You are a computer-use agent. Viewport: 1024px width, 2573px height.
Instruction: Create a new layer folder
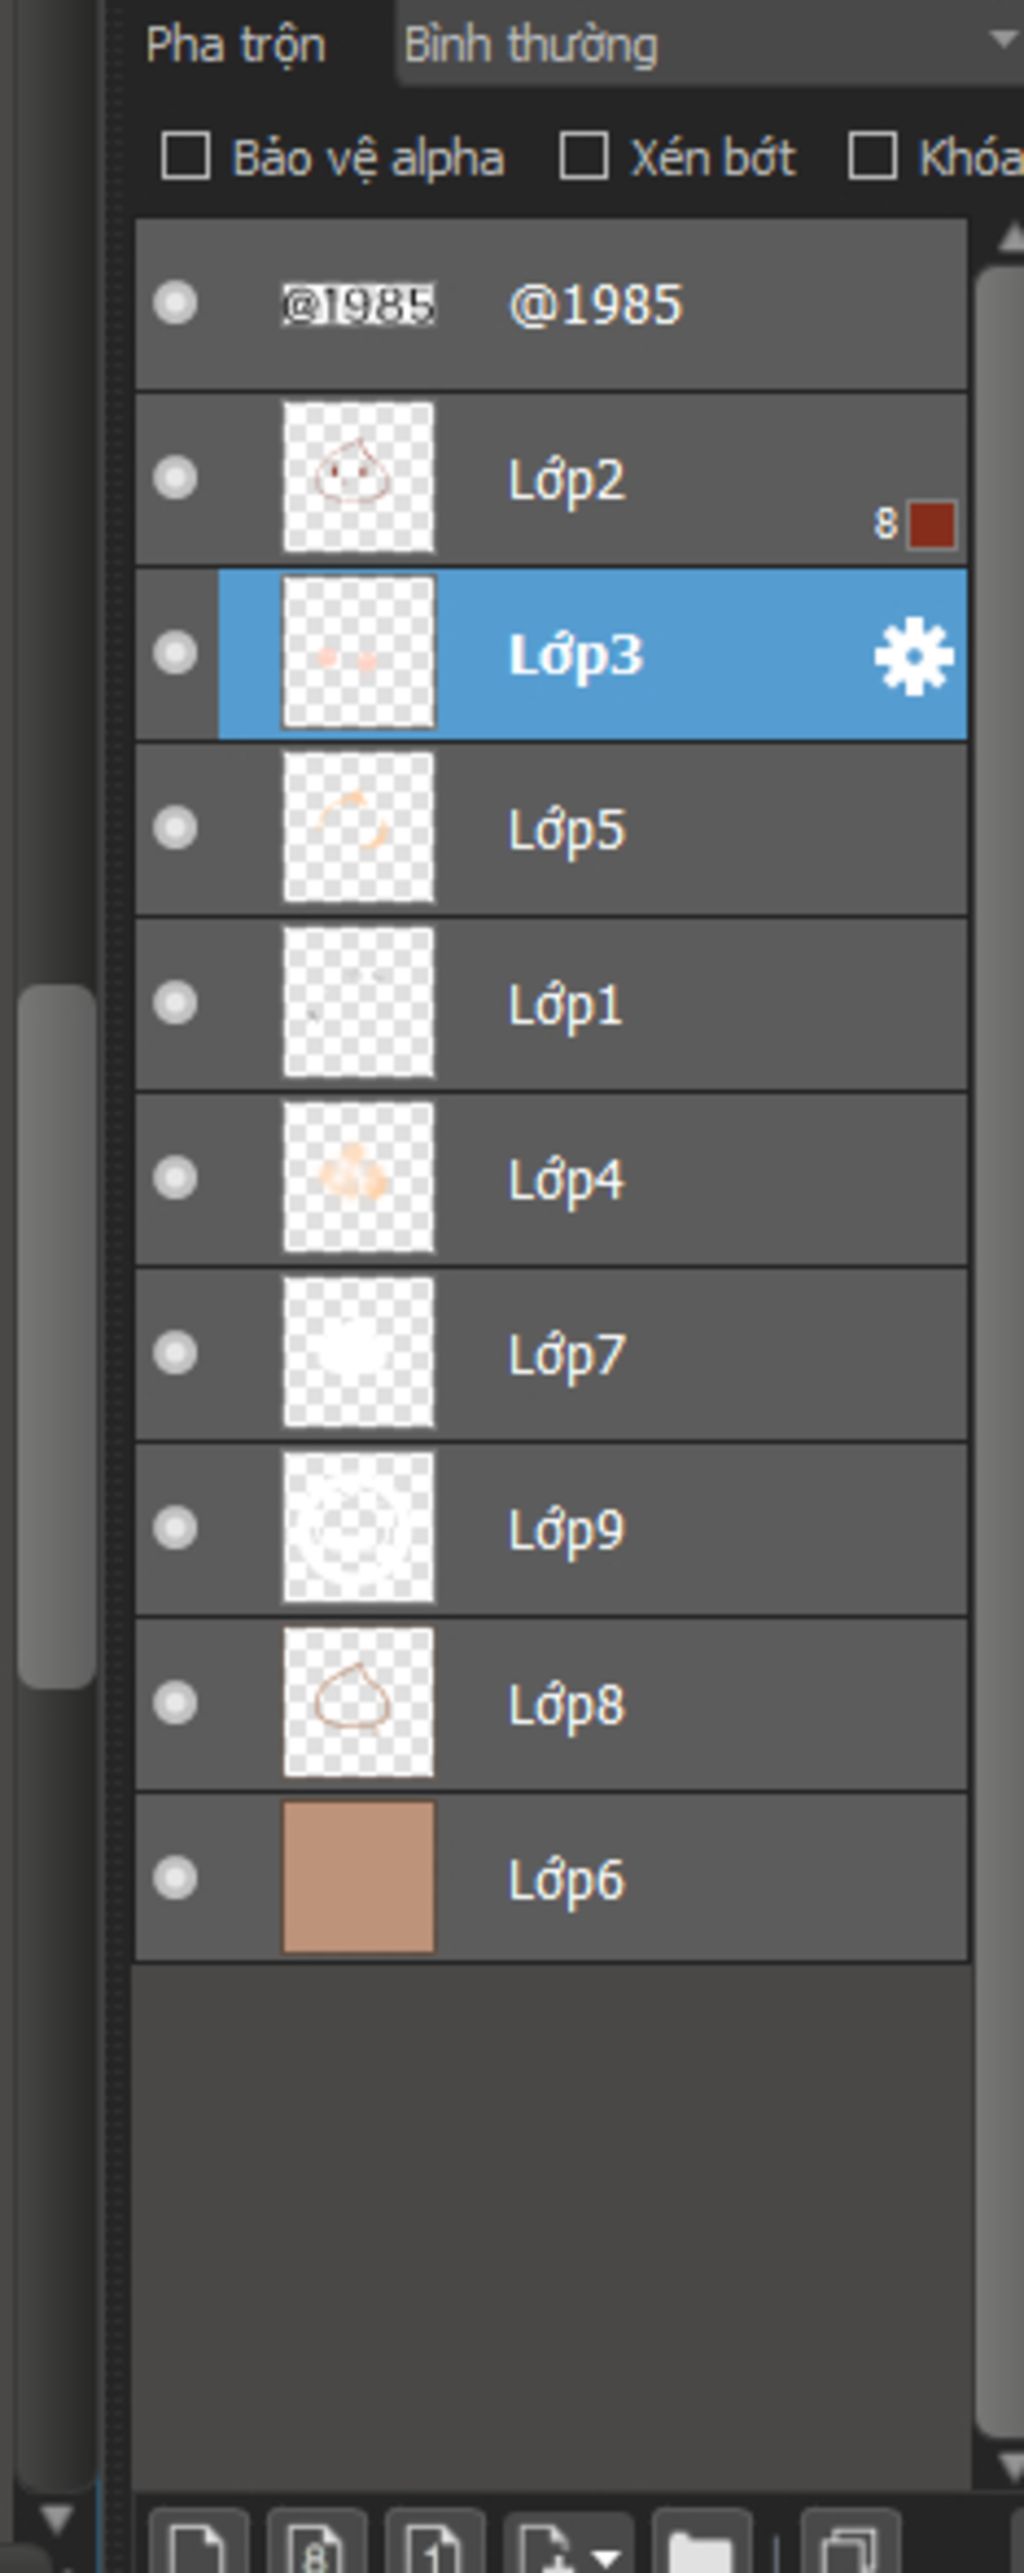(701, 2543)
